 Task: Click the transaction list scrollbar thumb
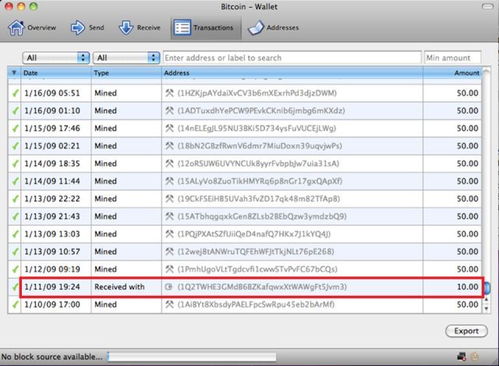tap(487, 288)
